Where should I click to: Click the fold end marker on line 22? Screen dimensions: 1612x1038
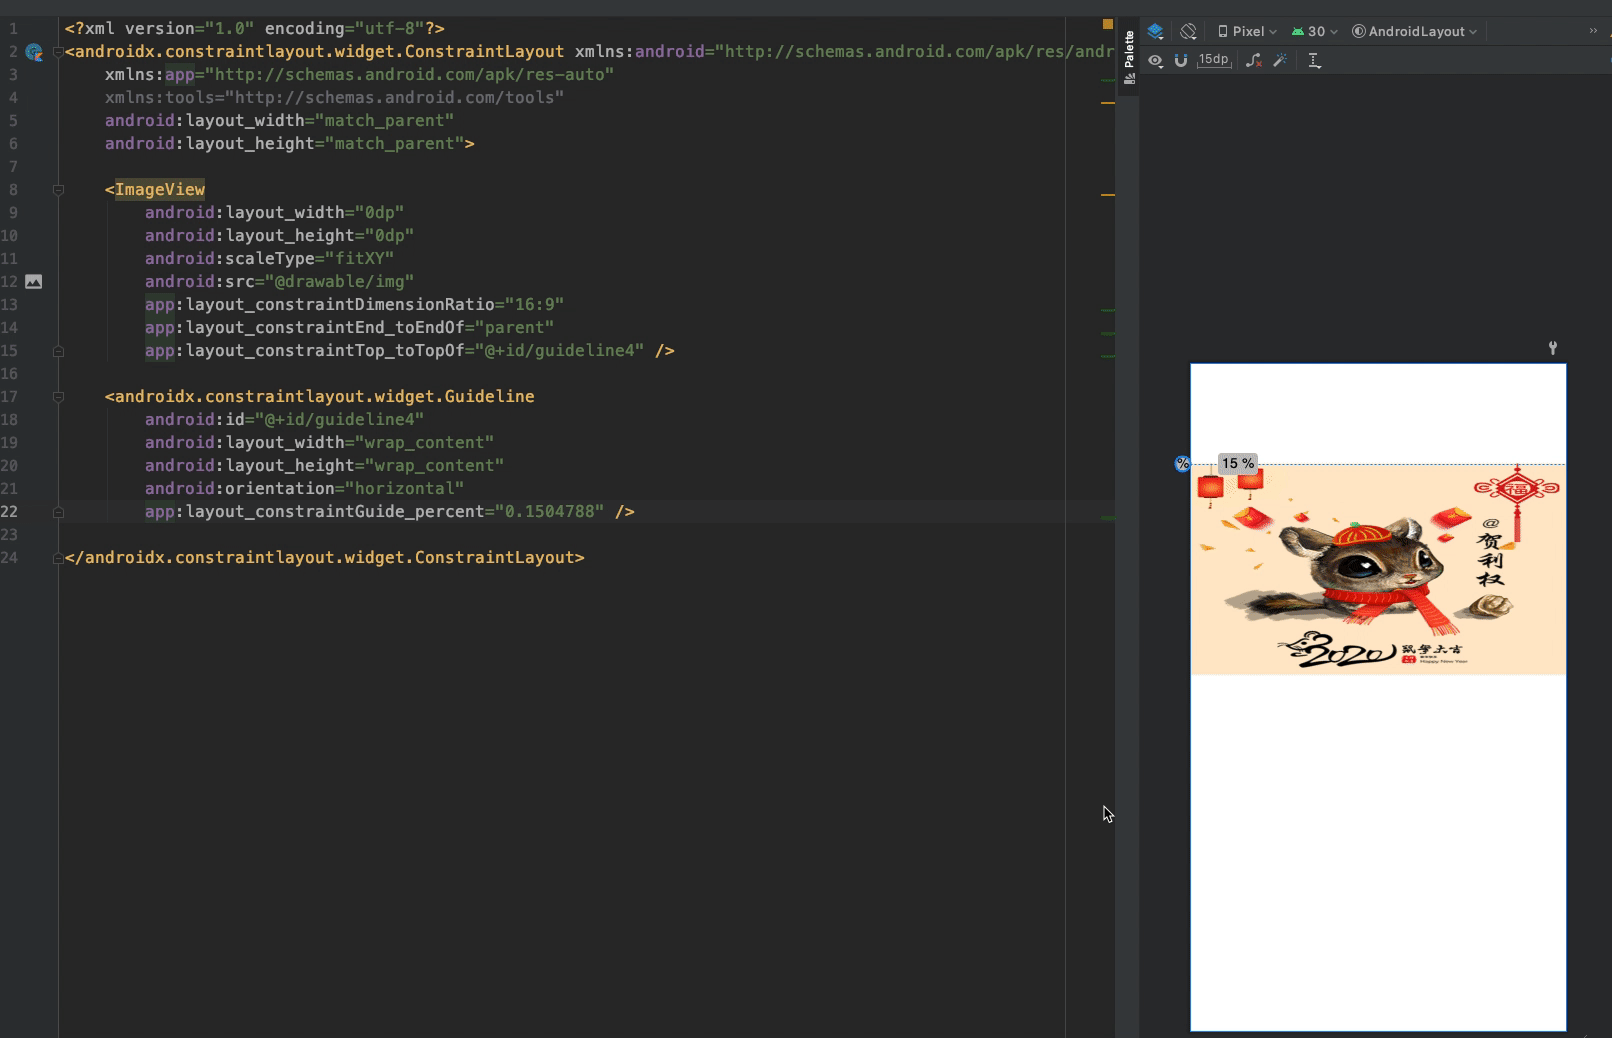(x=58, y=512)
